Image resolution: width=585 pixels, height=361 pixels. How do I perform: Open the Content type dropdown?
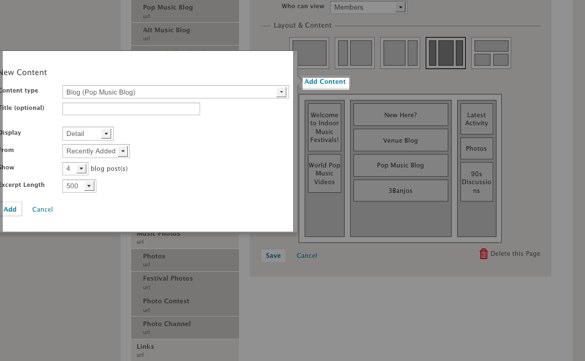pyautogui.click(x=175, y=92)
